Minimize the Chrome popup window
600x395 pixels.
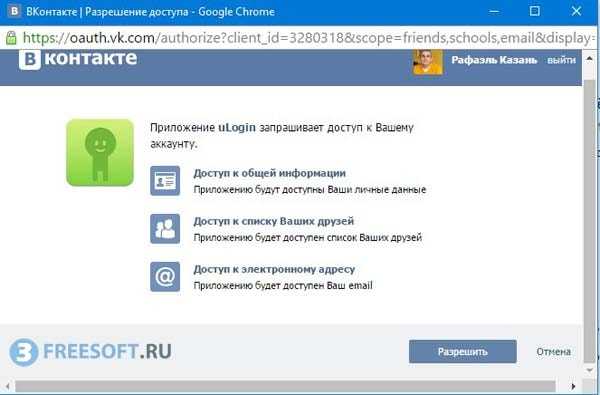point(494,11)
